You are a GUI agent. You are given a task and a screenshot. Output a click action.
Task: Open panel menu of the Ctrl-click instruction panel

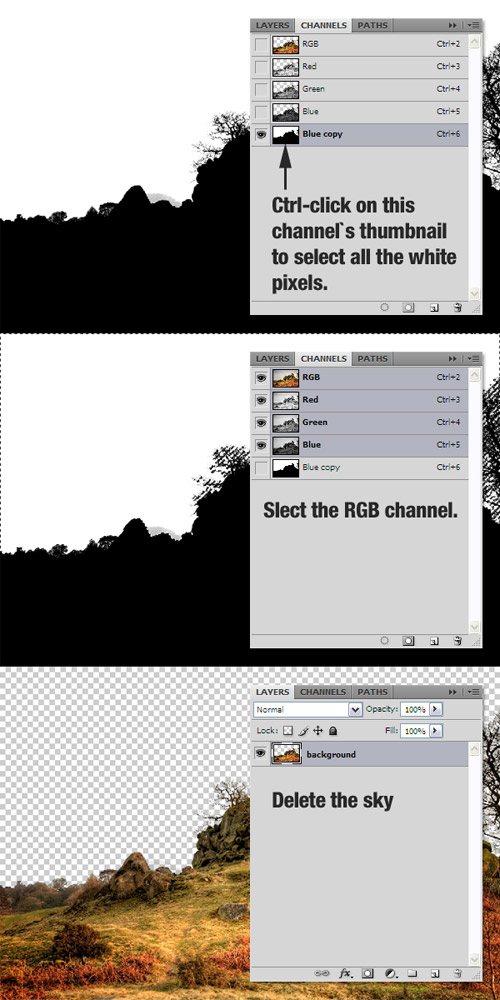click(473, 25)
